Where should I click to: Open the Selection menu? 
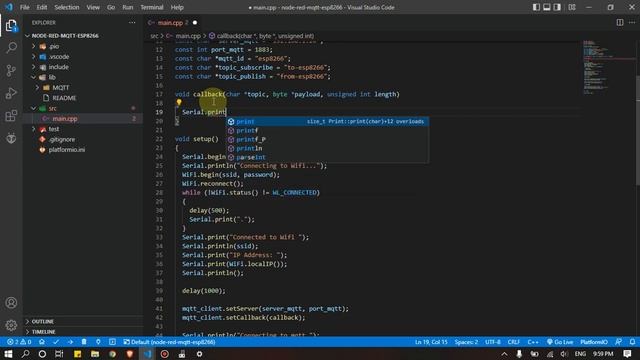click(x=67, y=7)
